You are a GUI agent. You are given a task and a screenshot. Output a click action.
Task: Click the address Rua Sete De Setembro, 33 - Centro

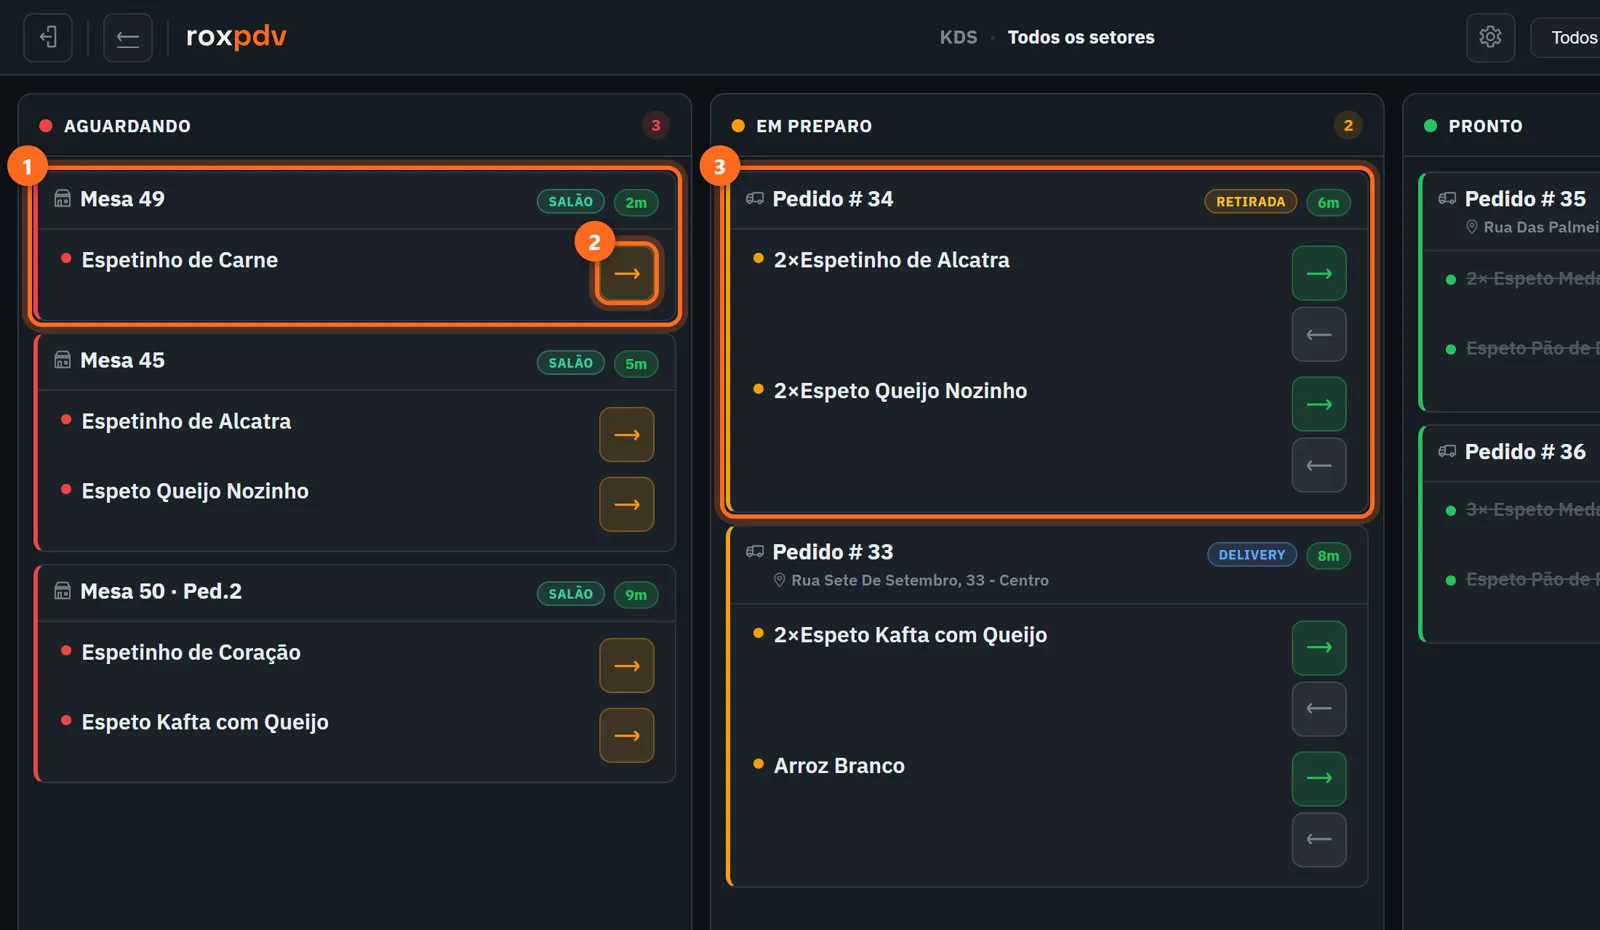[x=920, y=580]
